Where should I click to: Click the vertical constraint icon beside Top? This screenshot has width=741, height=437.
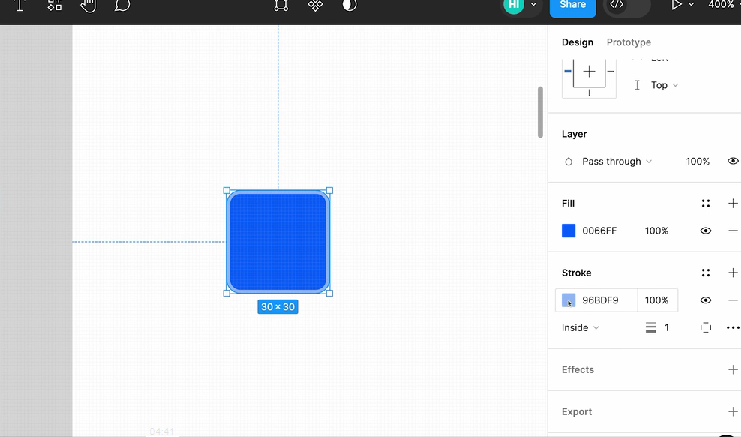pyautogui.click(x=637, y=85)
